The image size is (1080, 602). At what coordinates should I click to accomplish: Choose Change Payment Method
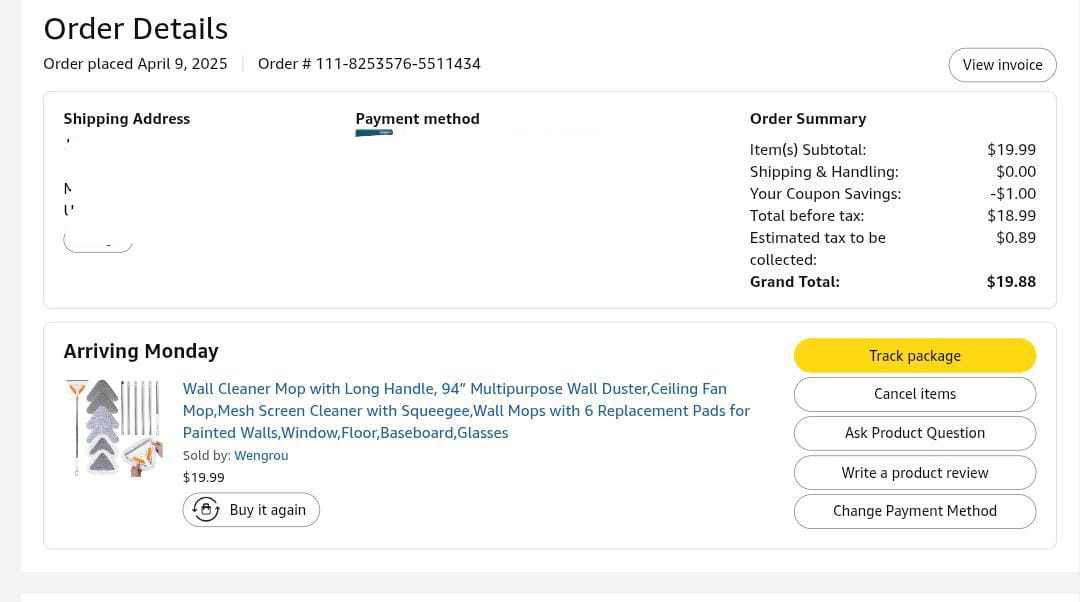coord(914,511)
